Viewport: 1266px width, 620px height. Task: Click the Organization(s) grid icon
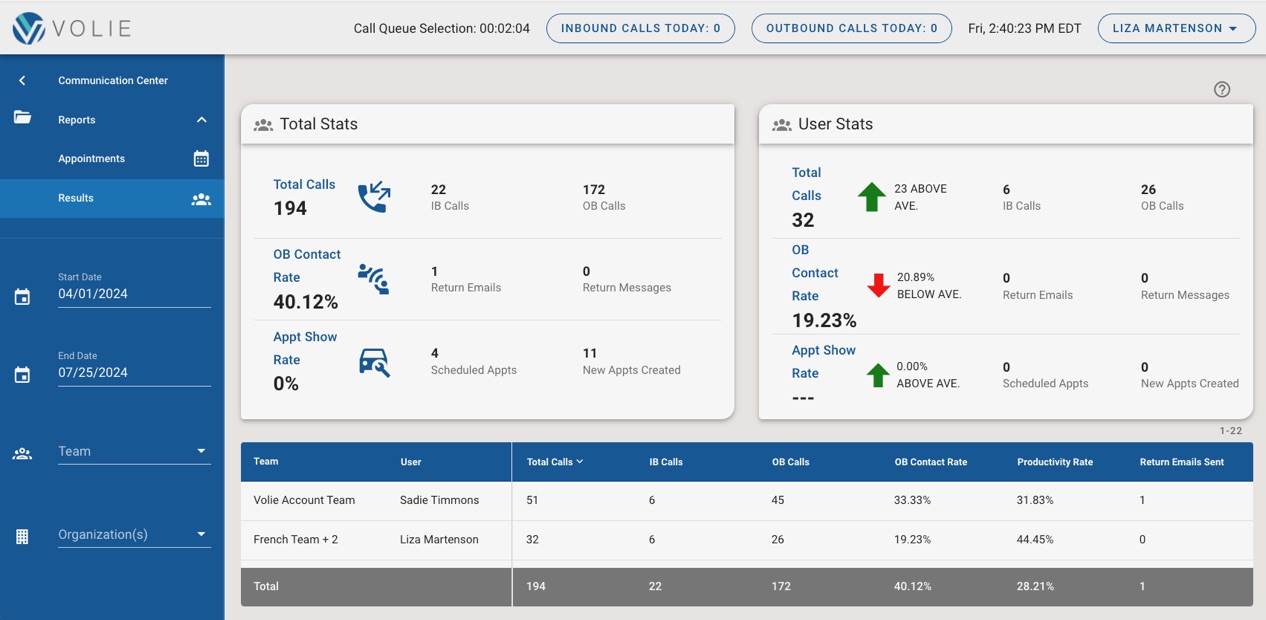(22, 536)
